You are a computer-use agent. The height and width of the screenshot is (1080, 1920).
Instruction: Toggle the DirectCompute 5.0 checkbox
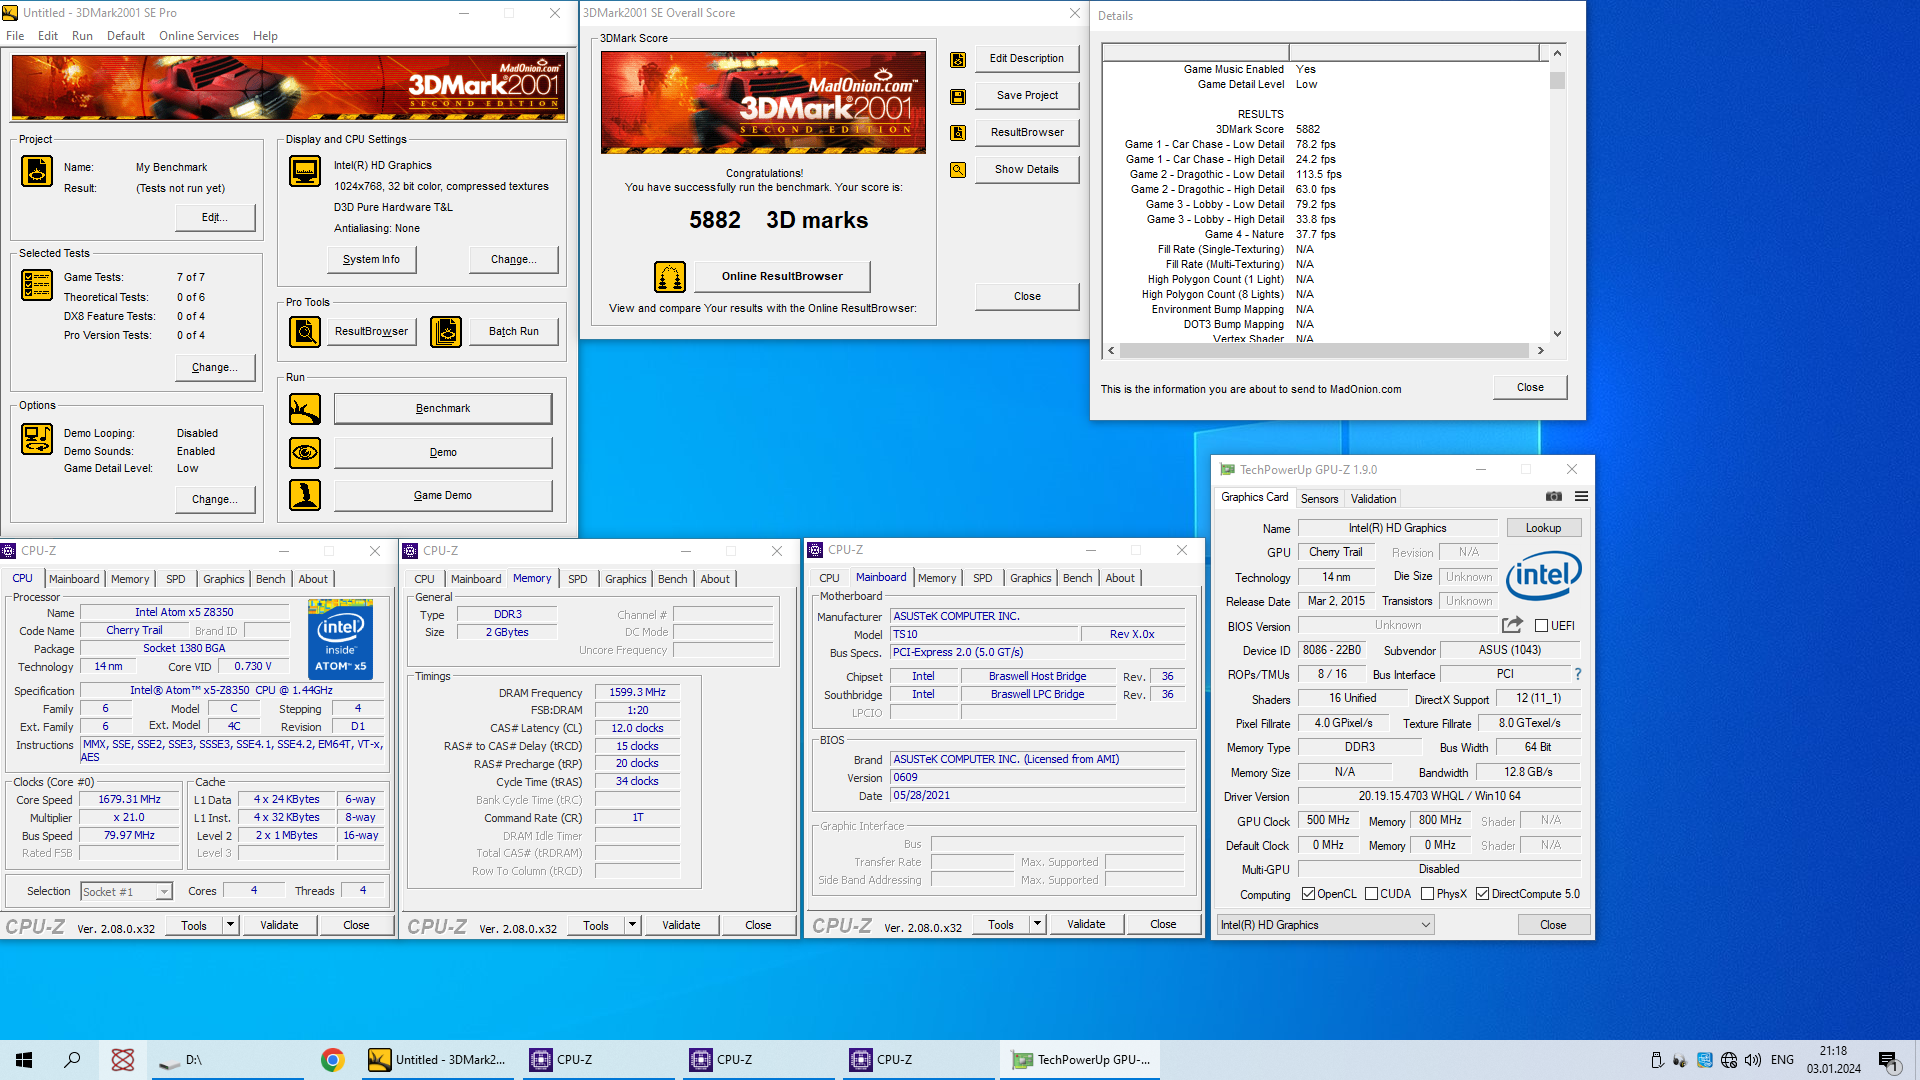coord(1482,894)
